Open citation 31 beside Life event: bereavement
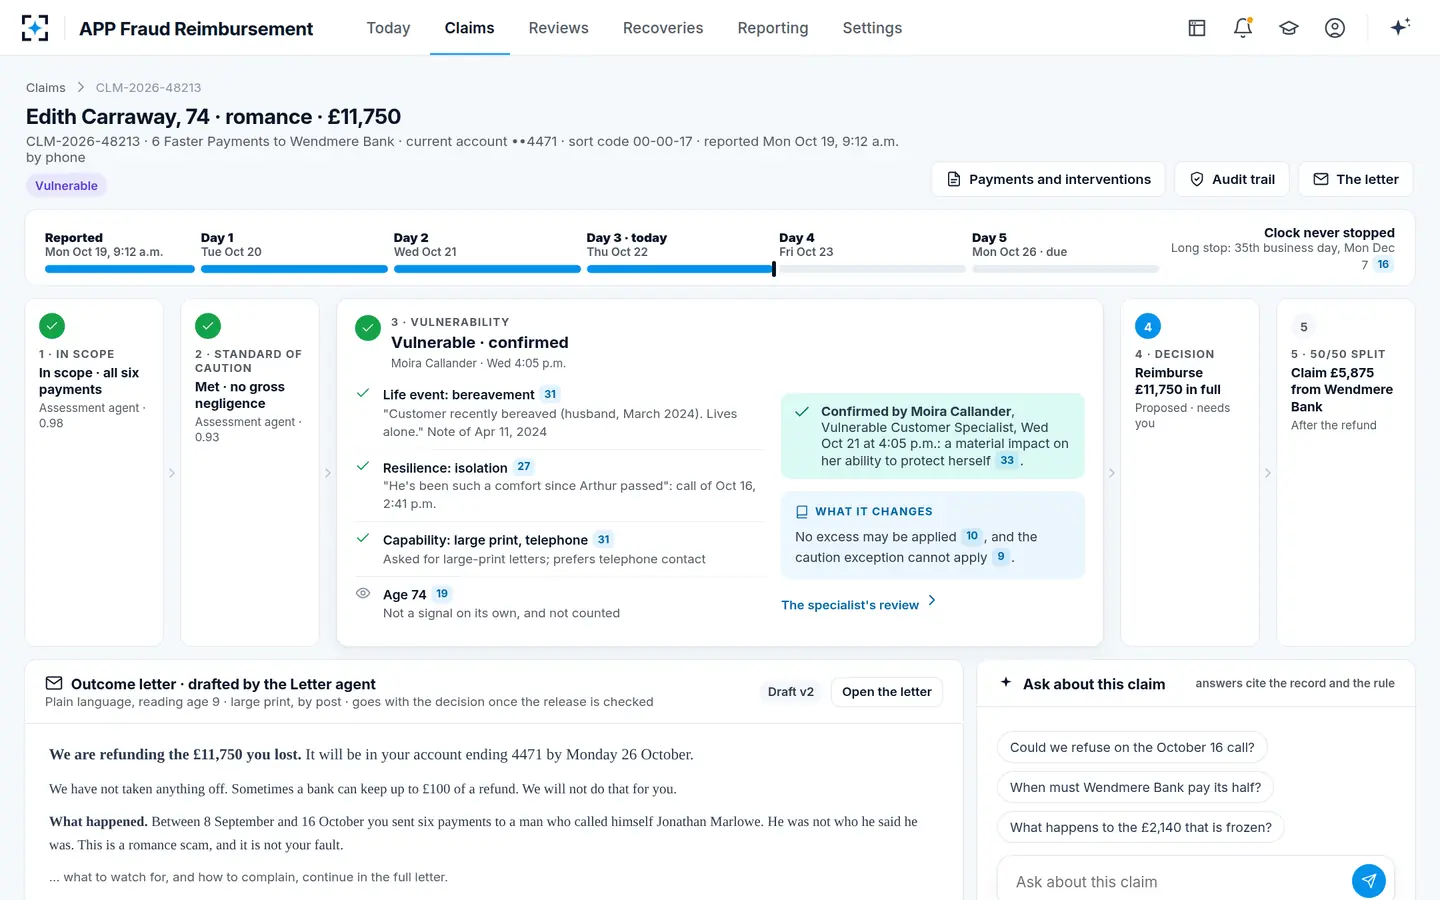 tap(550, 394)
